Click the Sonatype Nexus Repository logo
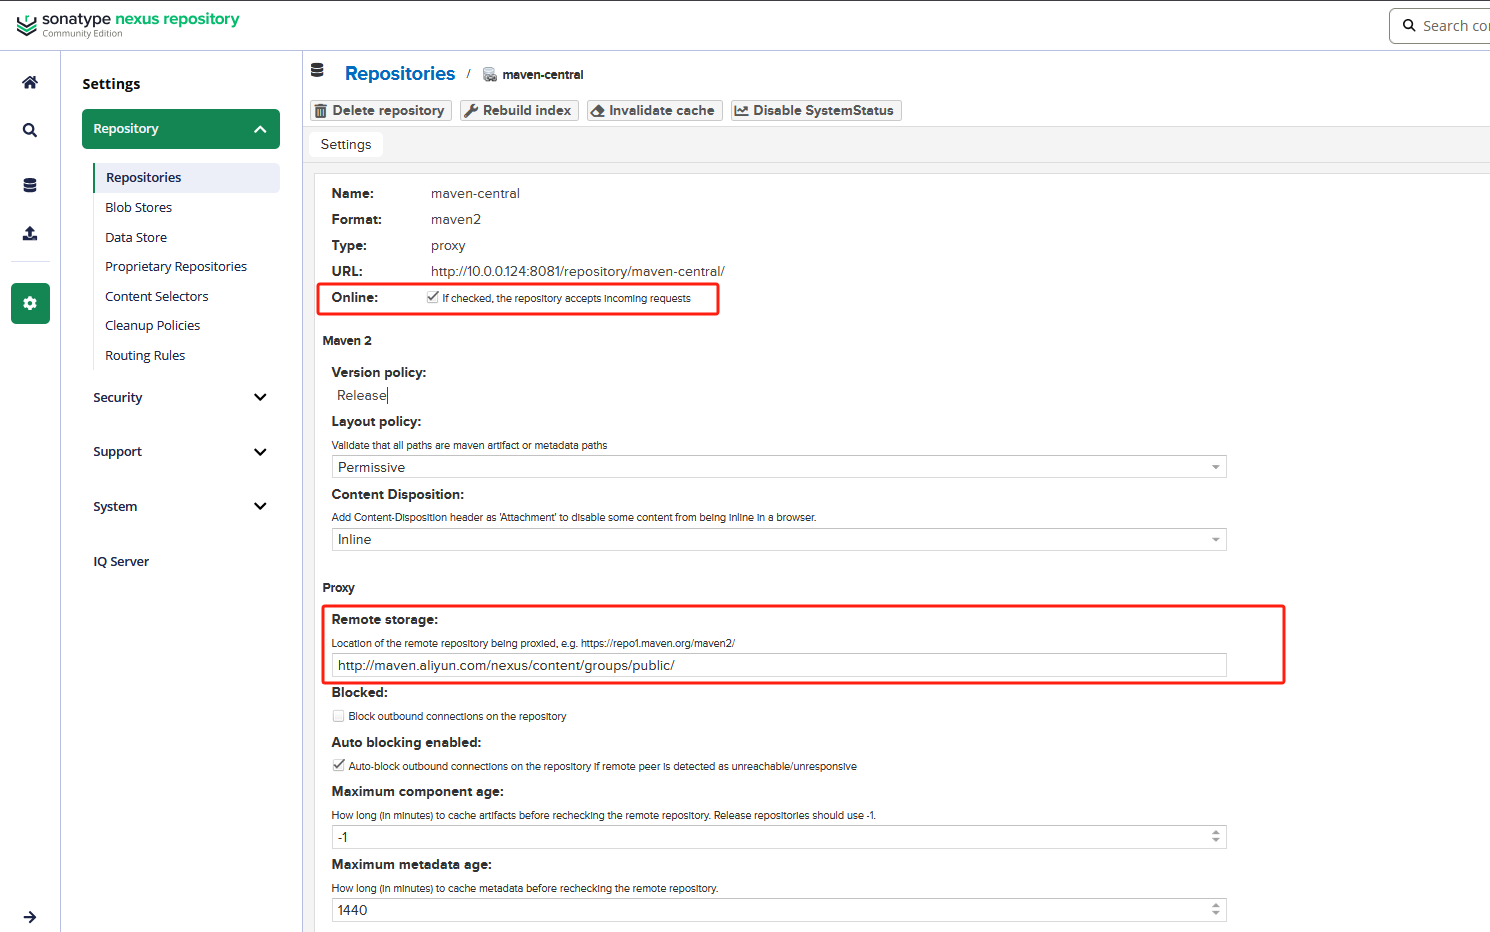 coord(128,25)
